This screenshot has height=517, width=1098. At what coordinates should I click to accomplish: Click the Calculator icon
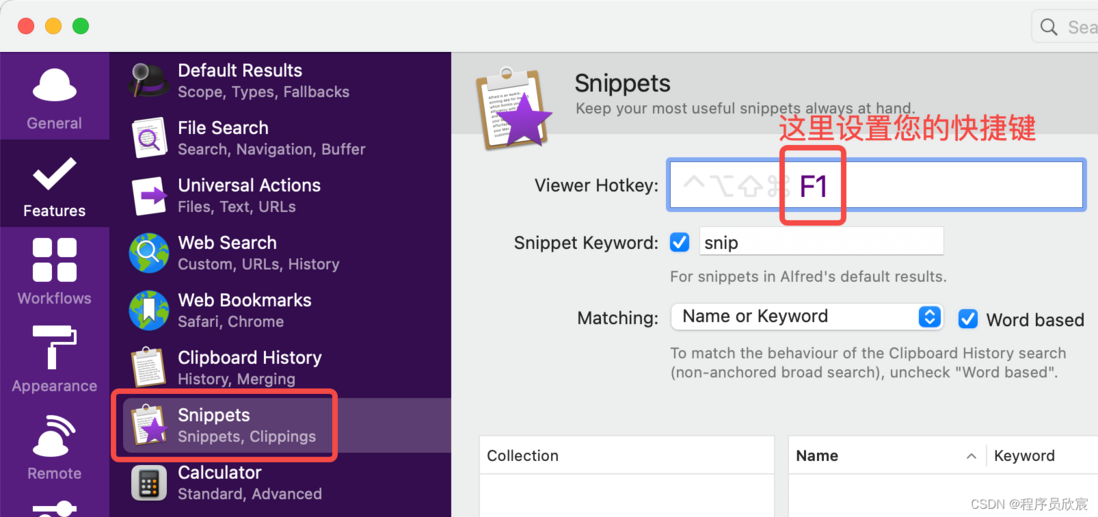tap(148, 483)
